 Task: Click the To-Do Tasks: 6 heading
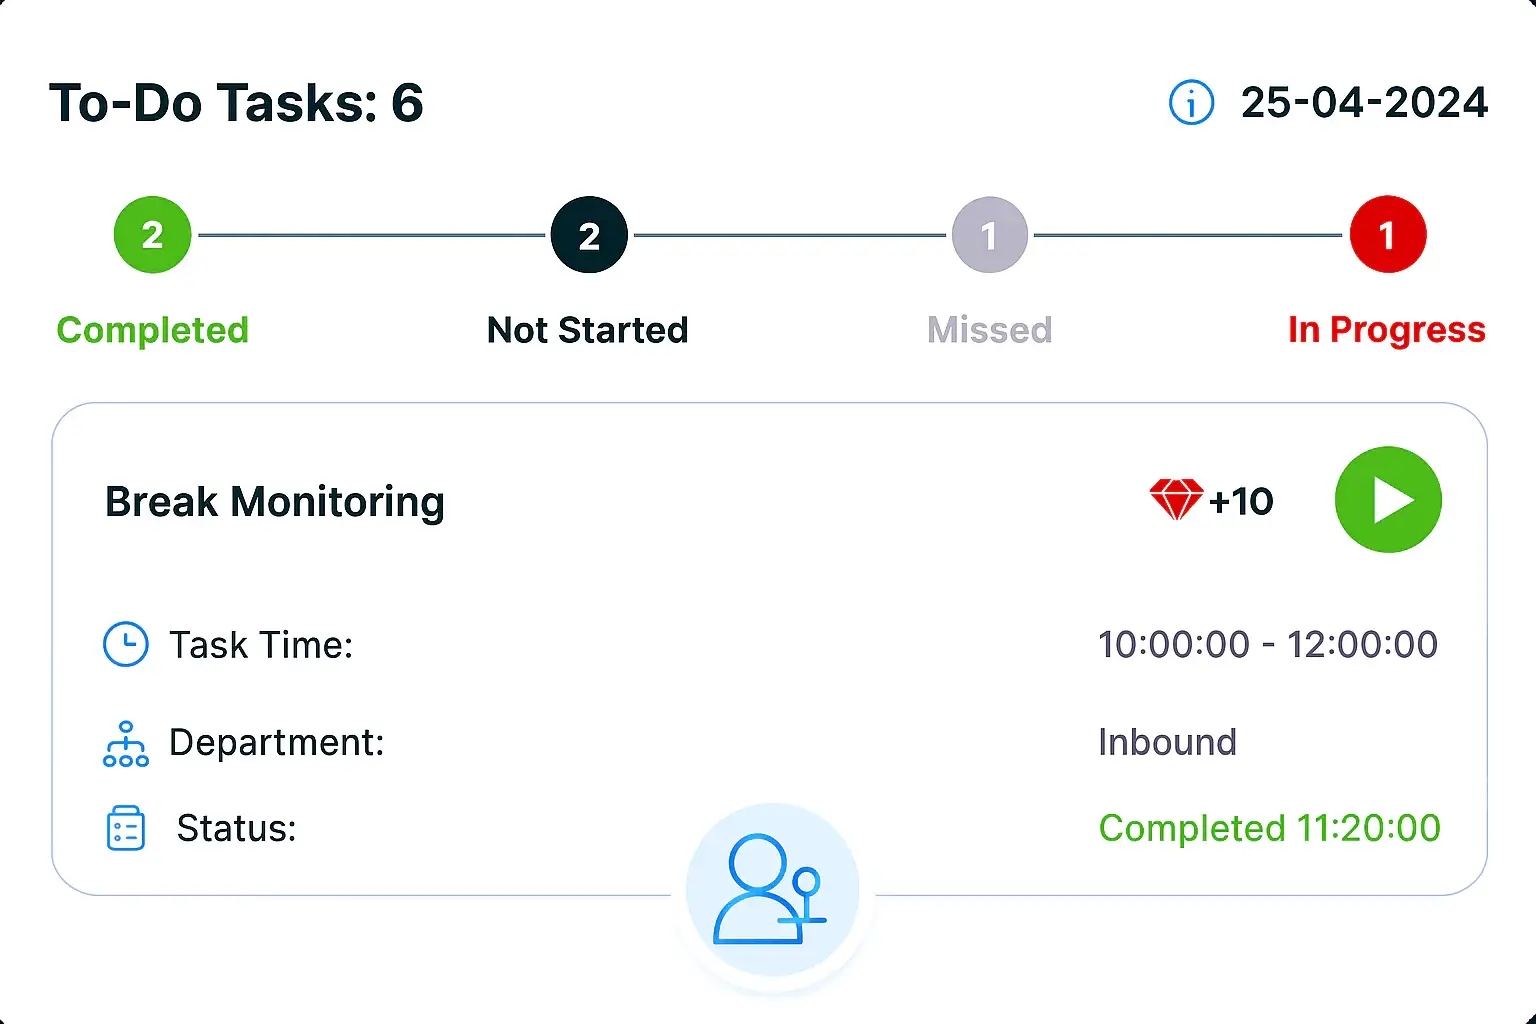click(237, 103)
